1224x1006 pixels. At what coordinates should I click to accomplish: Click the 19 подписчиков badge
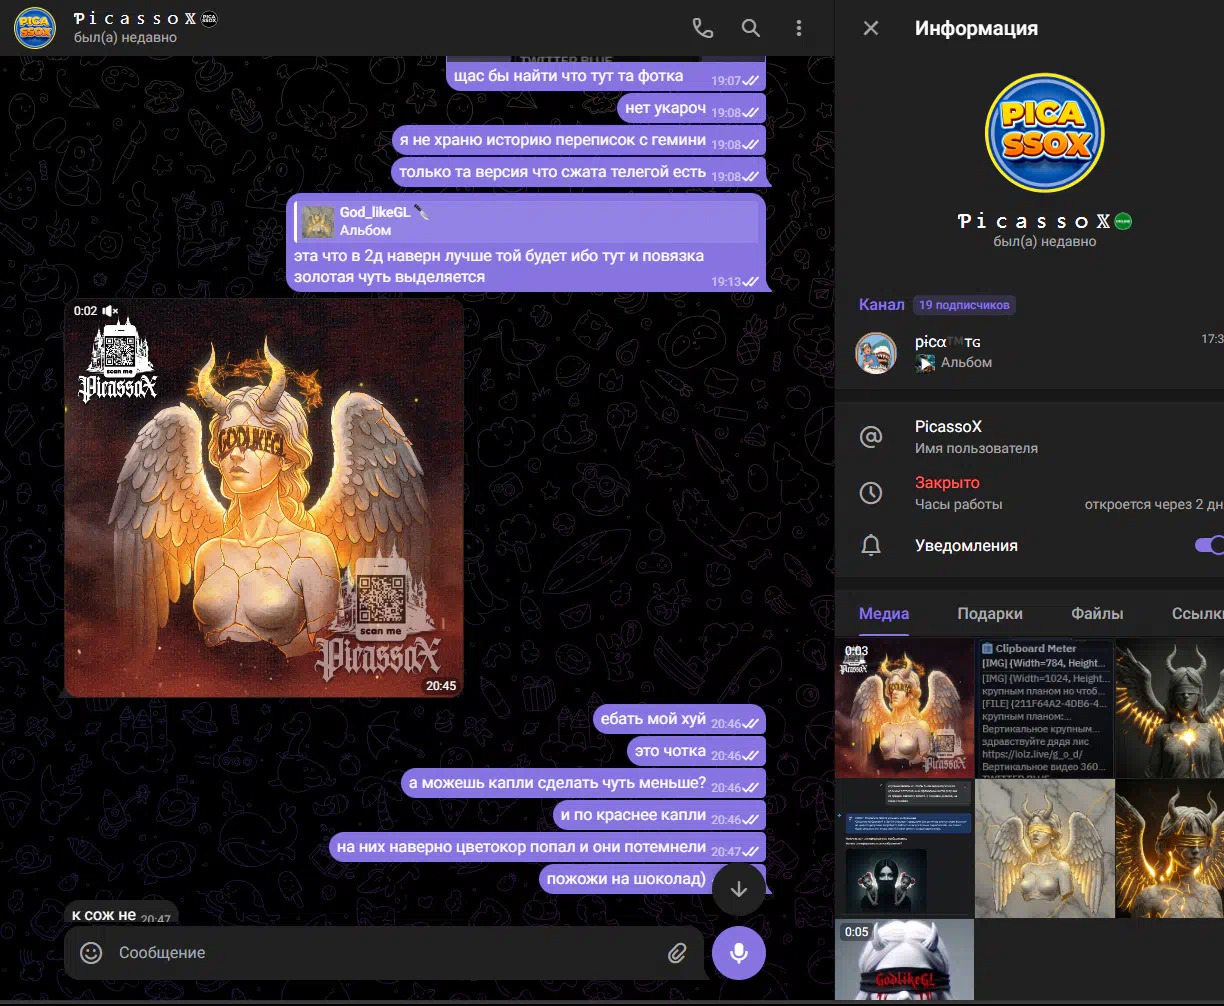965,305
